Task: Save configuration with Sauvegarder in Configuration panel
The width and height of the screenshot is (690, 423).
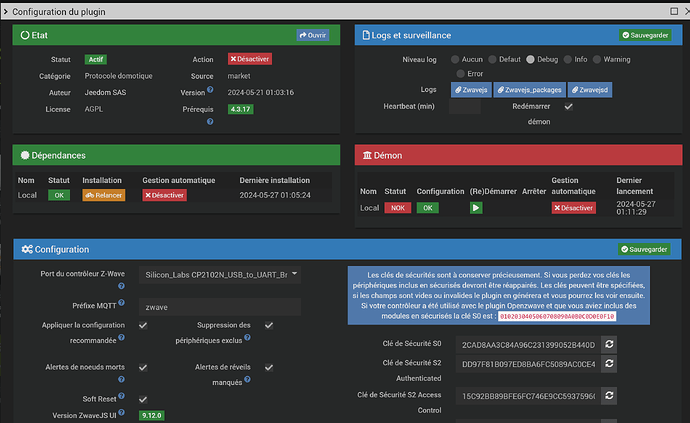Action: (644, 249)
